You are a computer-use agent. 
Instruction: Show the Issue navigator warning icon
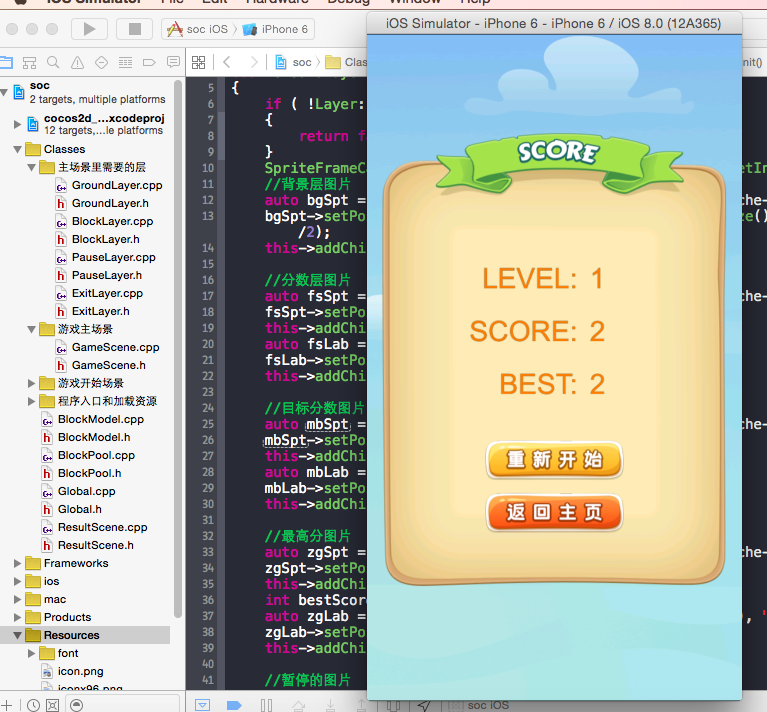[77, 62]
